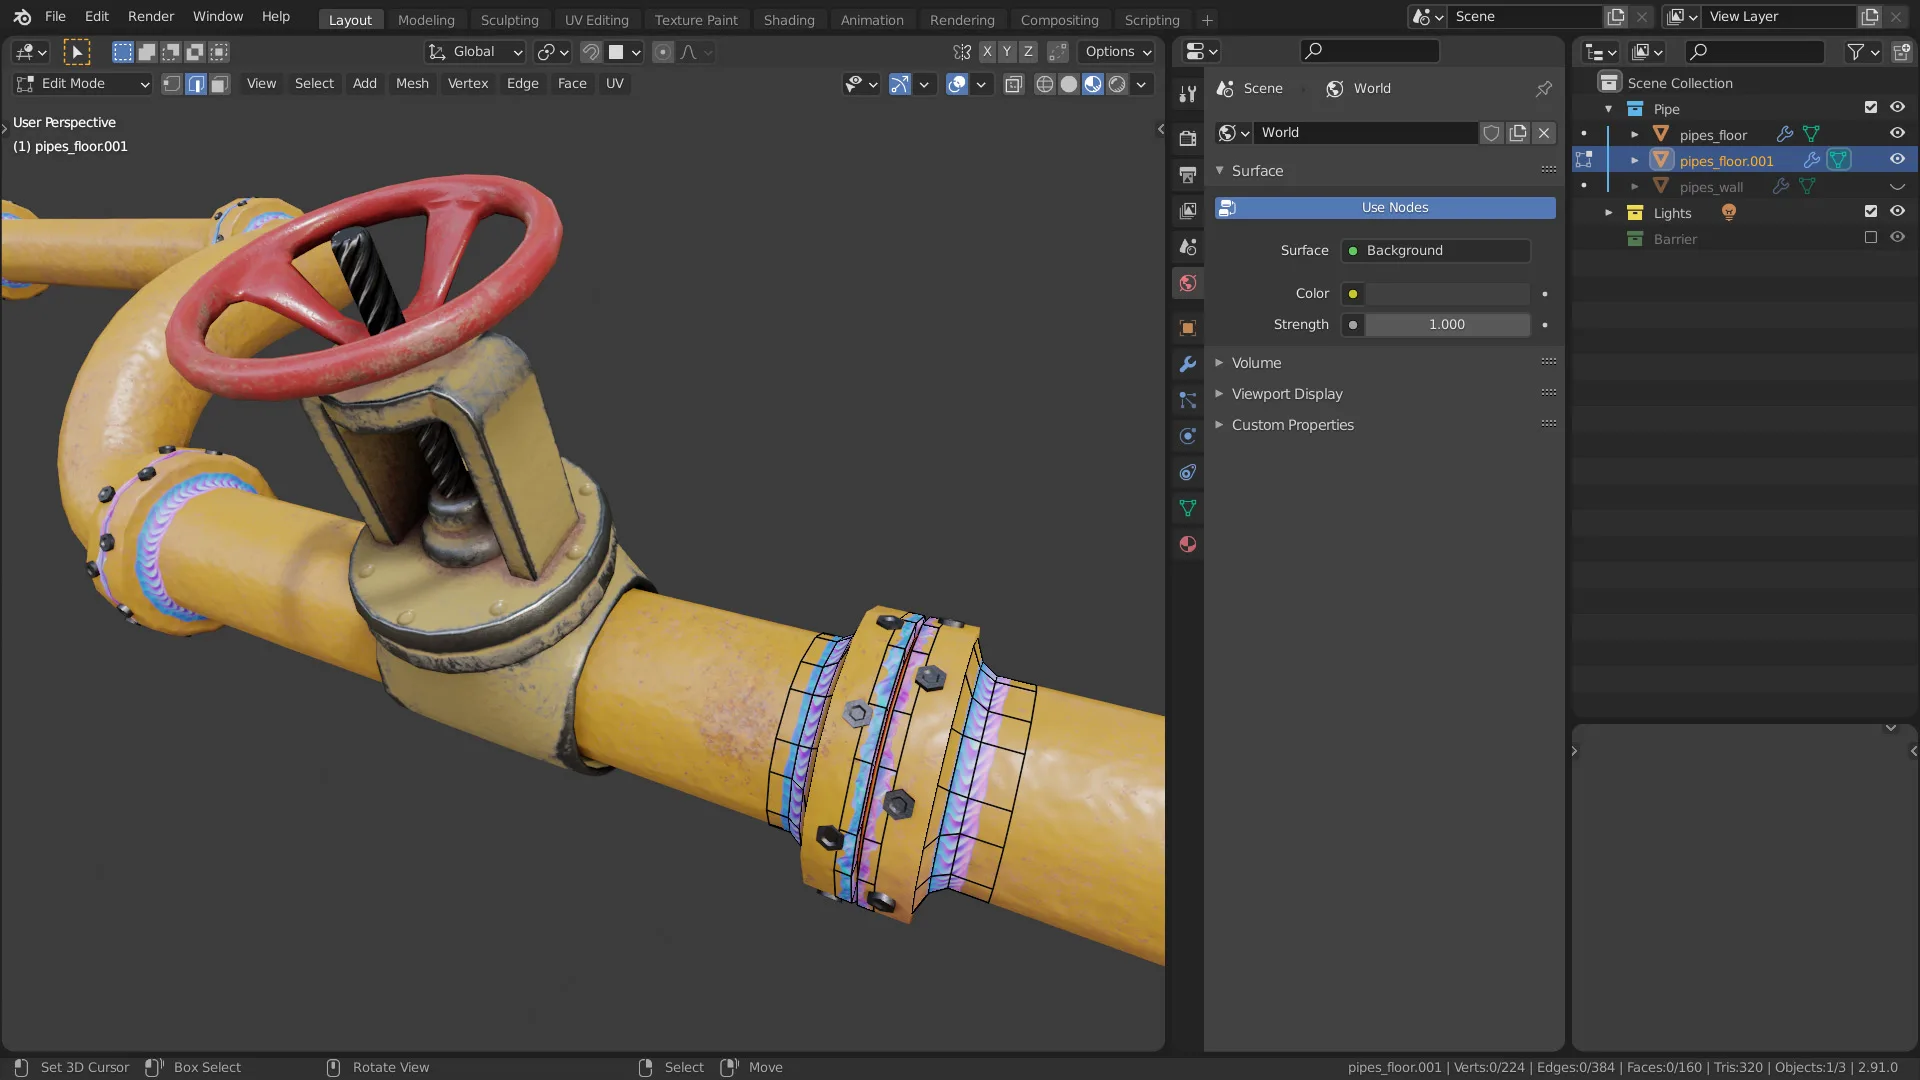Image resolution: width=1920 pixels, height=1080 pixels.
Task: Toggle the Edge select mode icon
Action: (194, 83)
